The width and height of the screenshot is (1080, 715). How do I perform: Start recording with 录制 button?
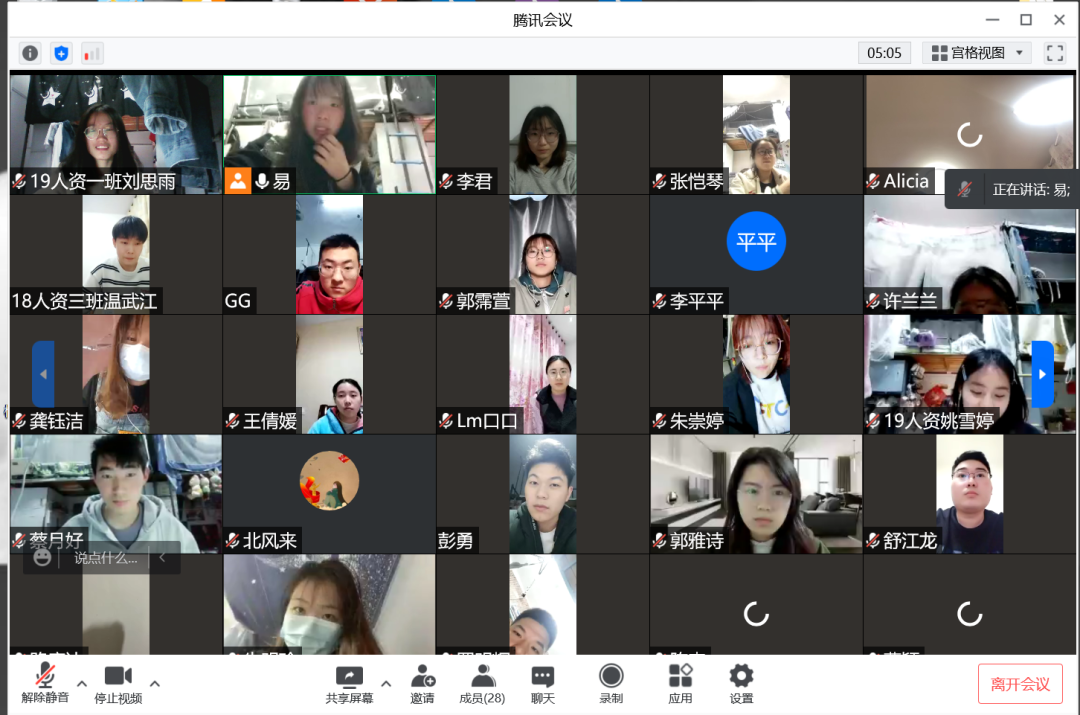click(x=611, y=684)
